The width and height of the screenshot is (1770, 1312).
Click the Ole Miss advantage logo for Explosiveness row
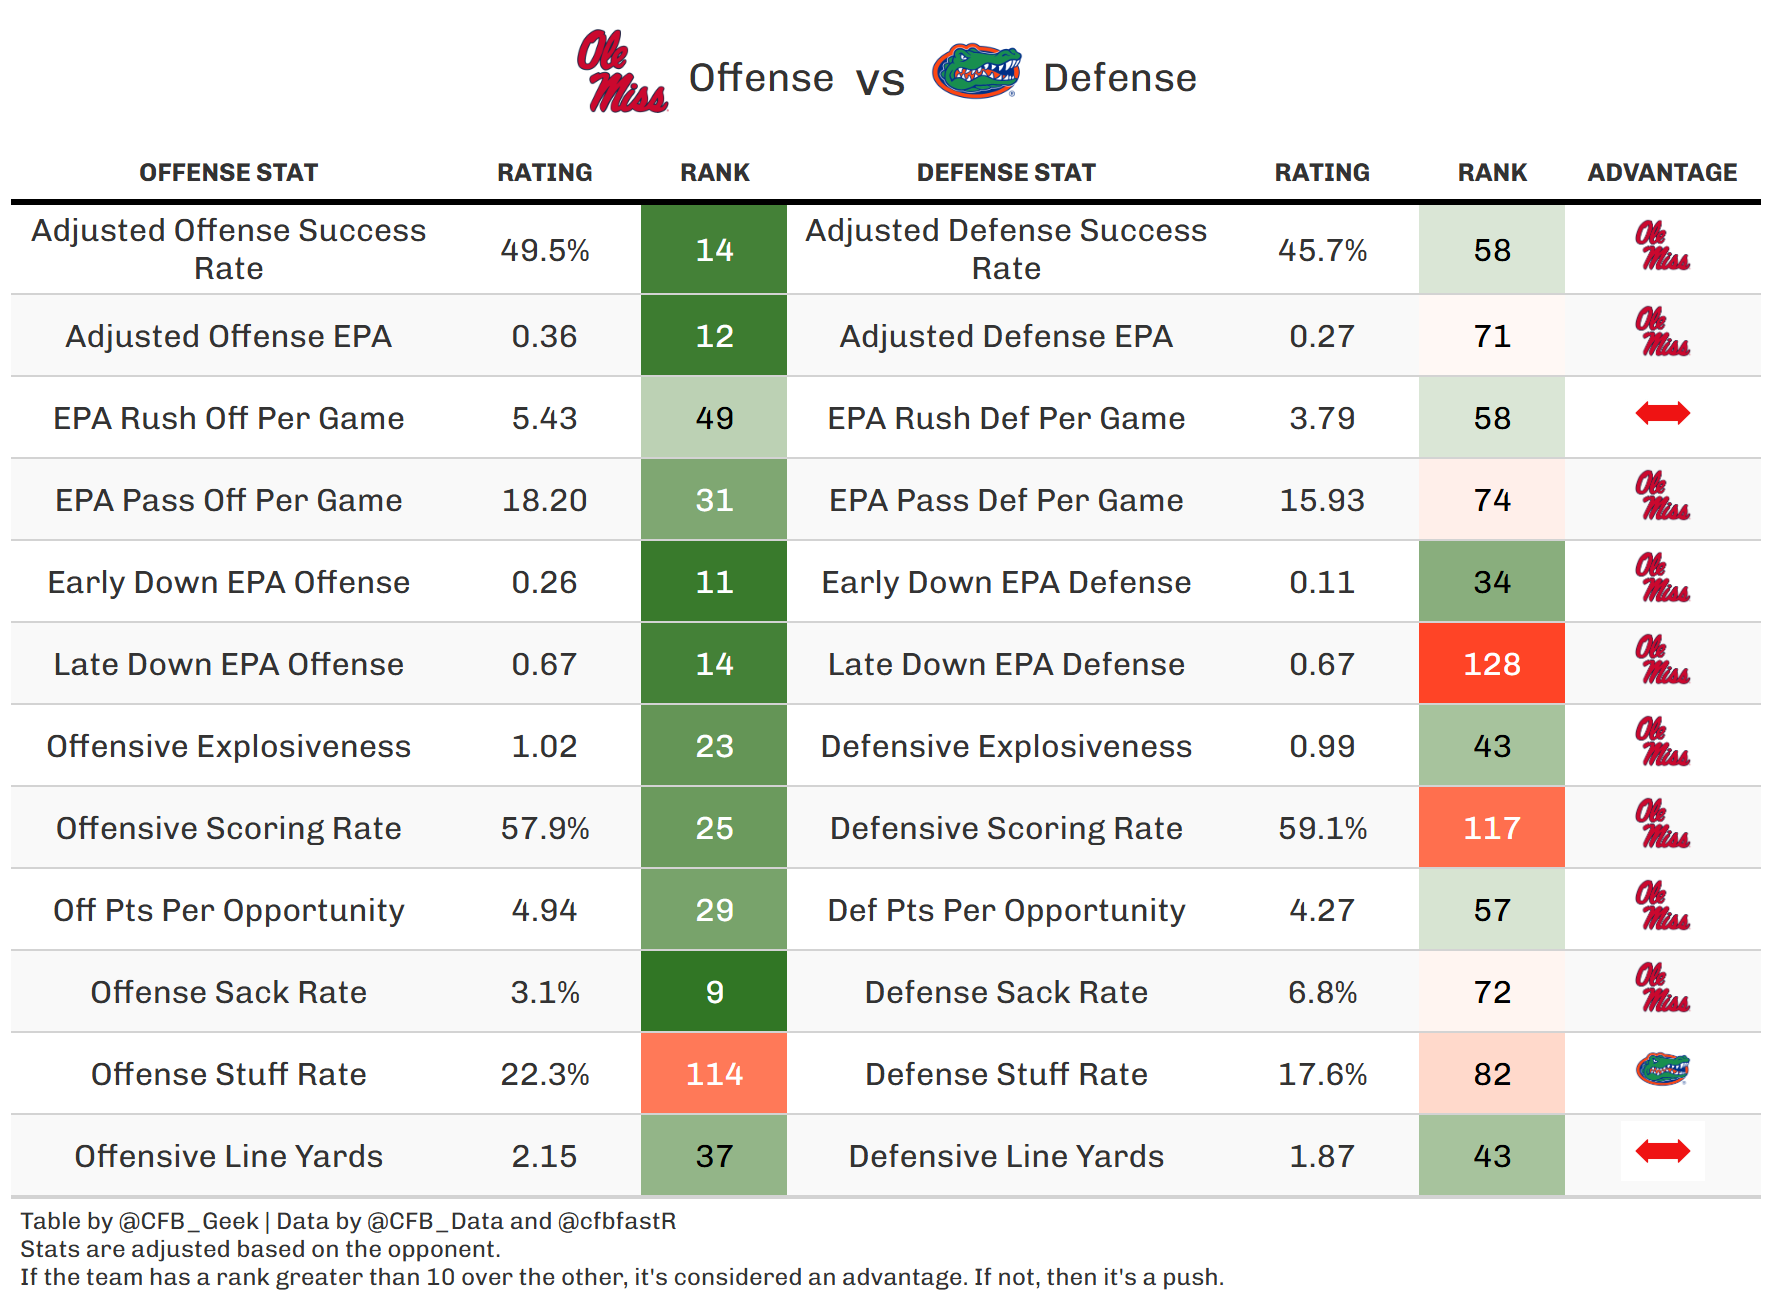click(1662, 743)
